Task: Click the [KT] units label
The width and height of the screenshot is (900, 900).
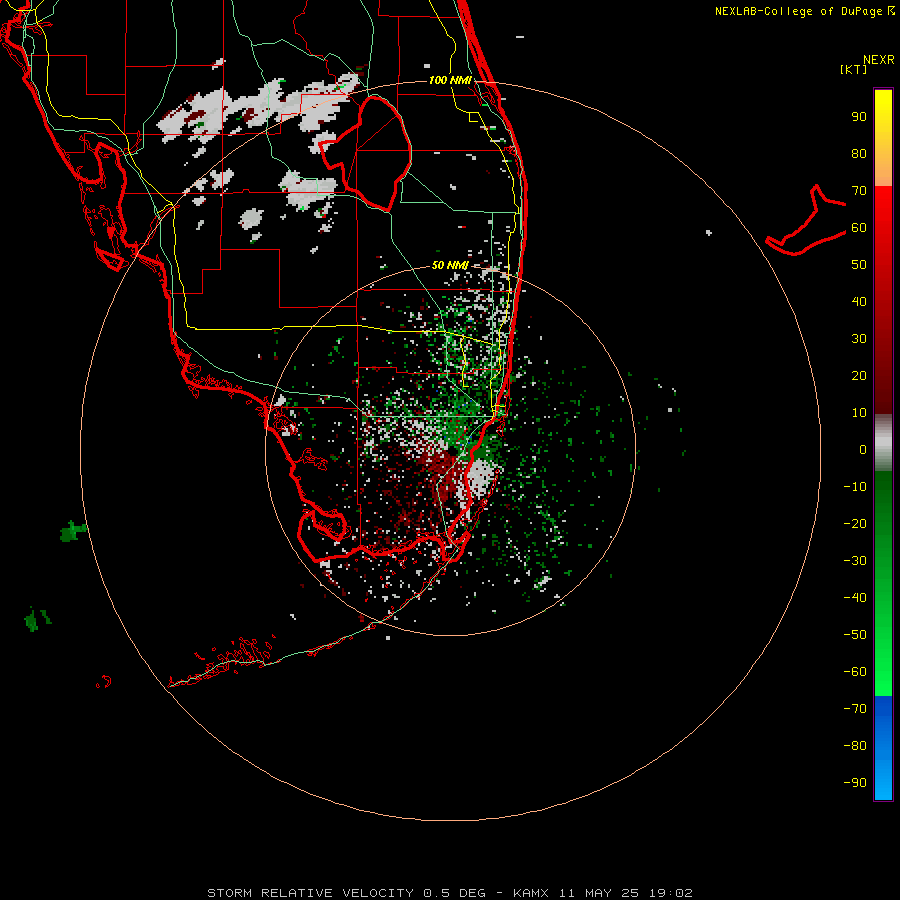Action: click(x=854, y=69)
